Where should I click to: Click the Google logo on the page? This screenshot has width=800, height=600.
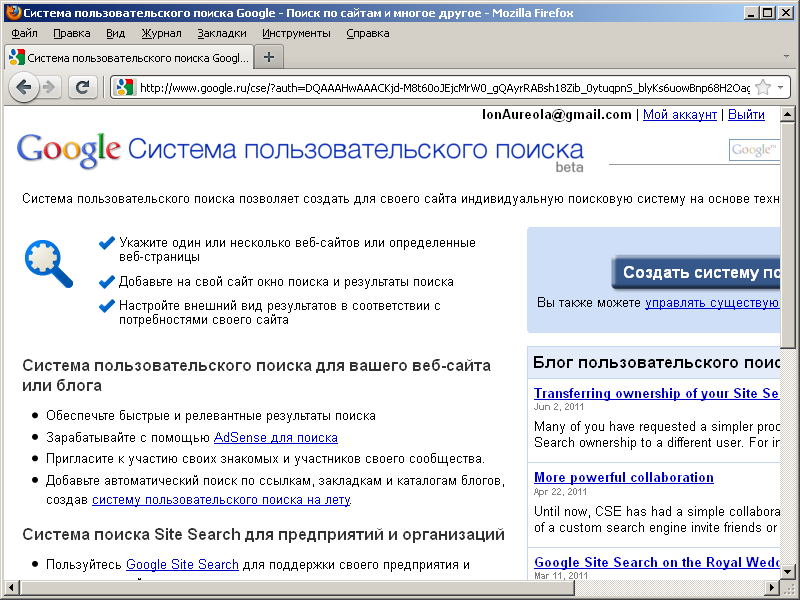pyautogui.click(x=69, y=150)
